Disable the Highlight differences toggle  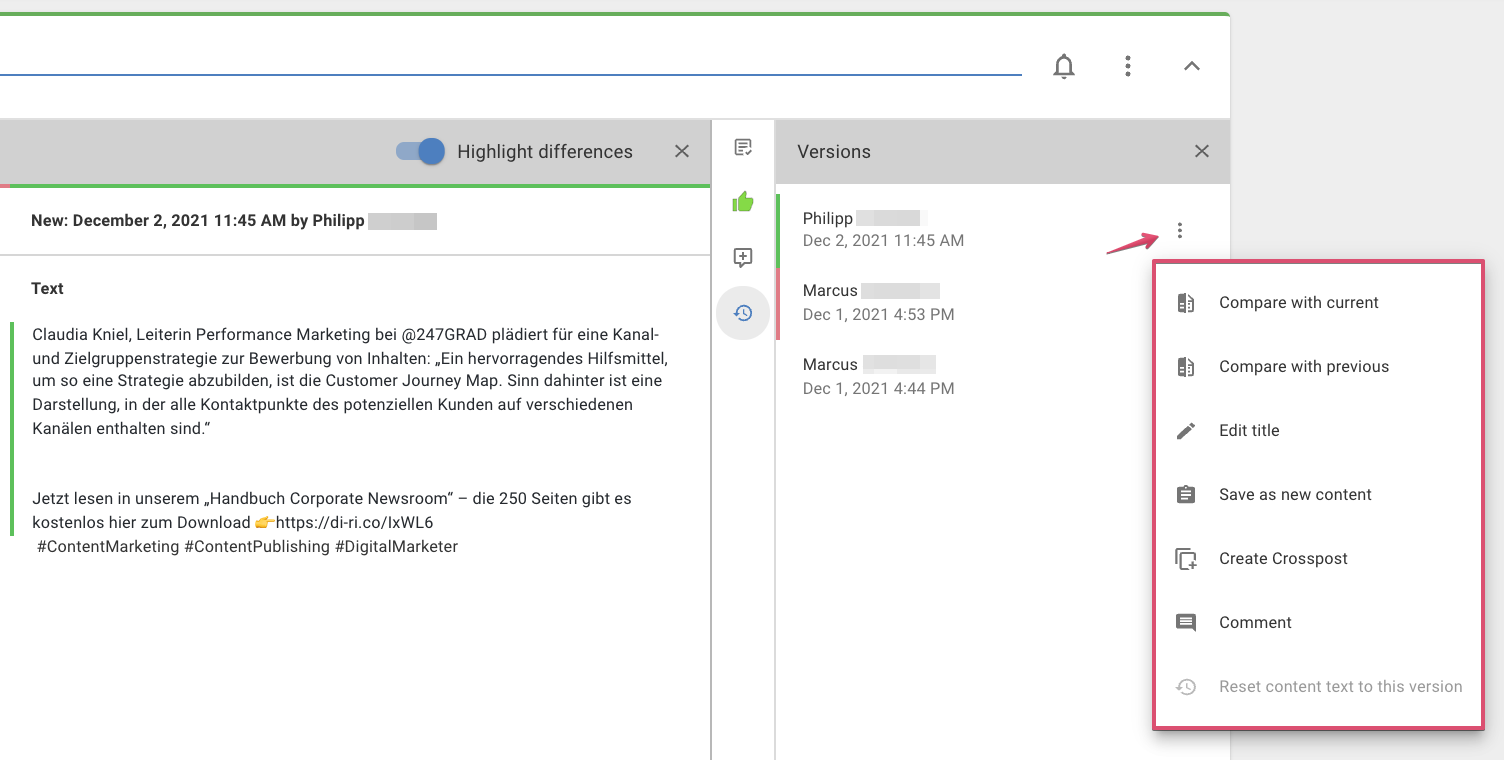point(420,151)
